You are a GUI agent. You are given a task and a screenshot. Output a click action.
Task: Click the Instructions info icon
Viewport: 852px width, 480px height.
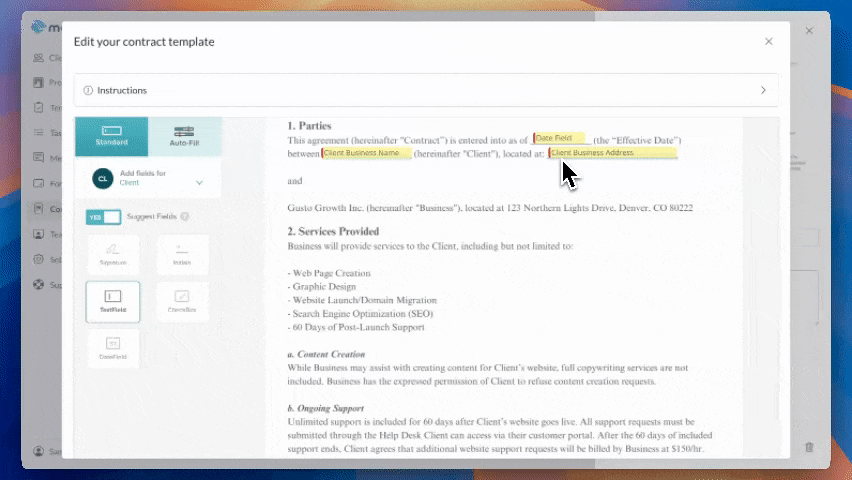(x=88, y=90)
